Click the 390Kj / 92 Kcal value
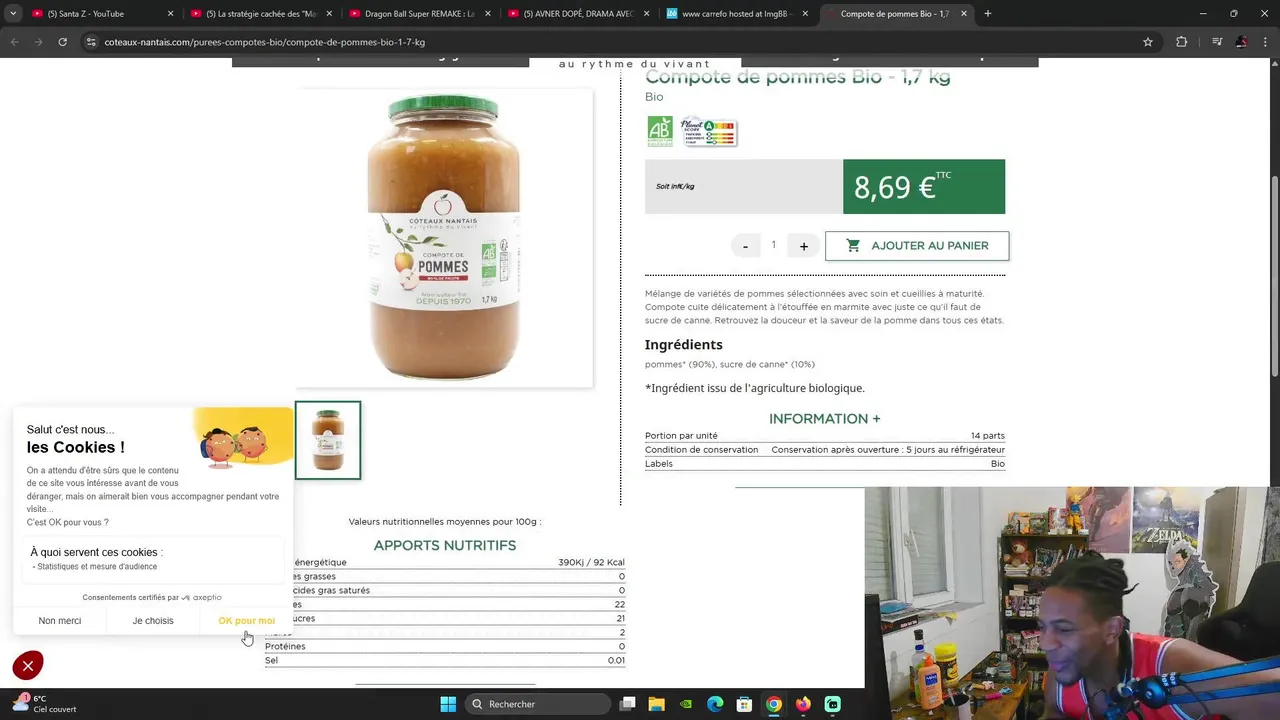This screenshot has height=720, width=1280. pyautogui.click(x=591, y=562)
